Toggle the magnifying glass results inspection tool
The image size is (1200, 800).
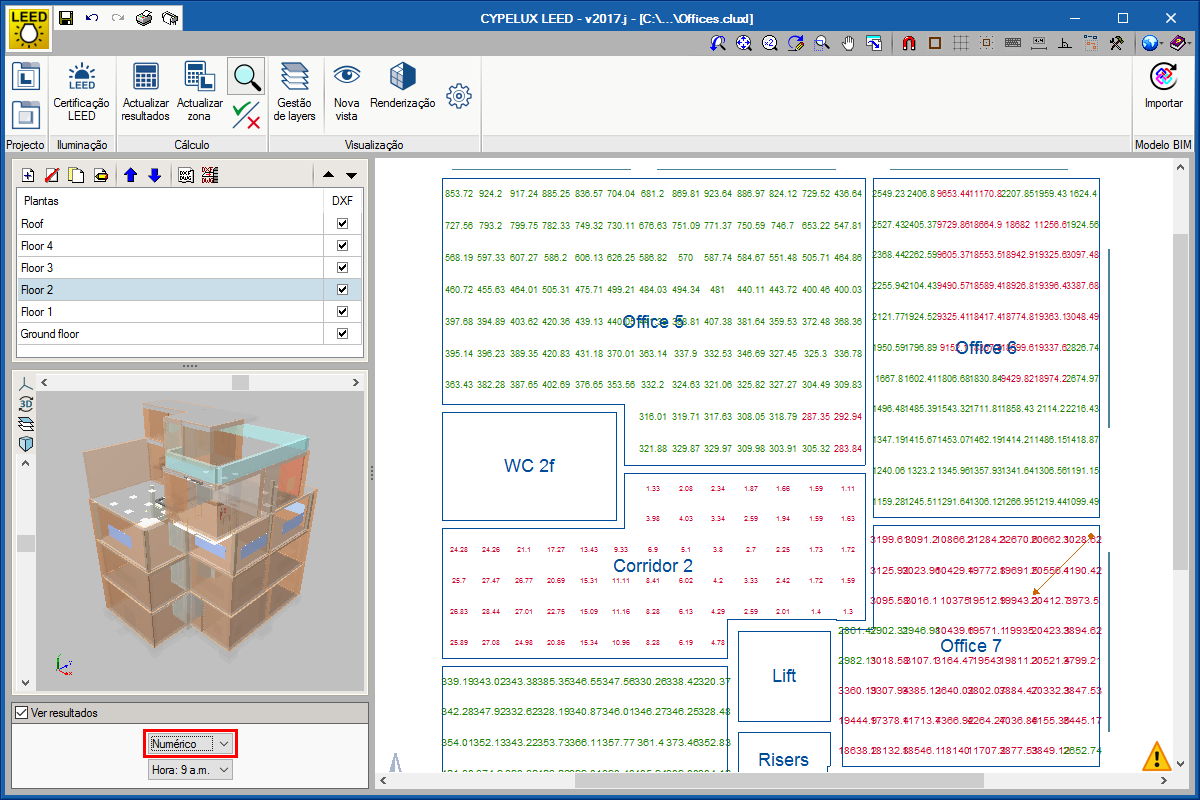pyautogui.click(x=246, y=76)
